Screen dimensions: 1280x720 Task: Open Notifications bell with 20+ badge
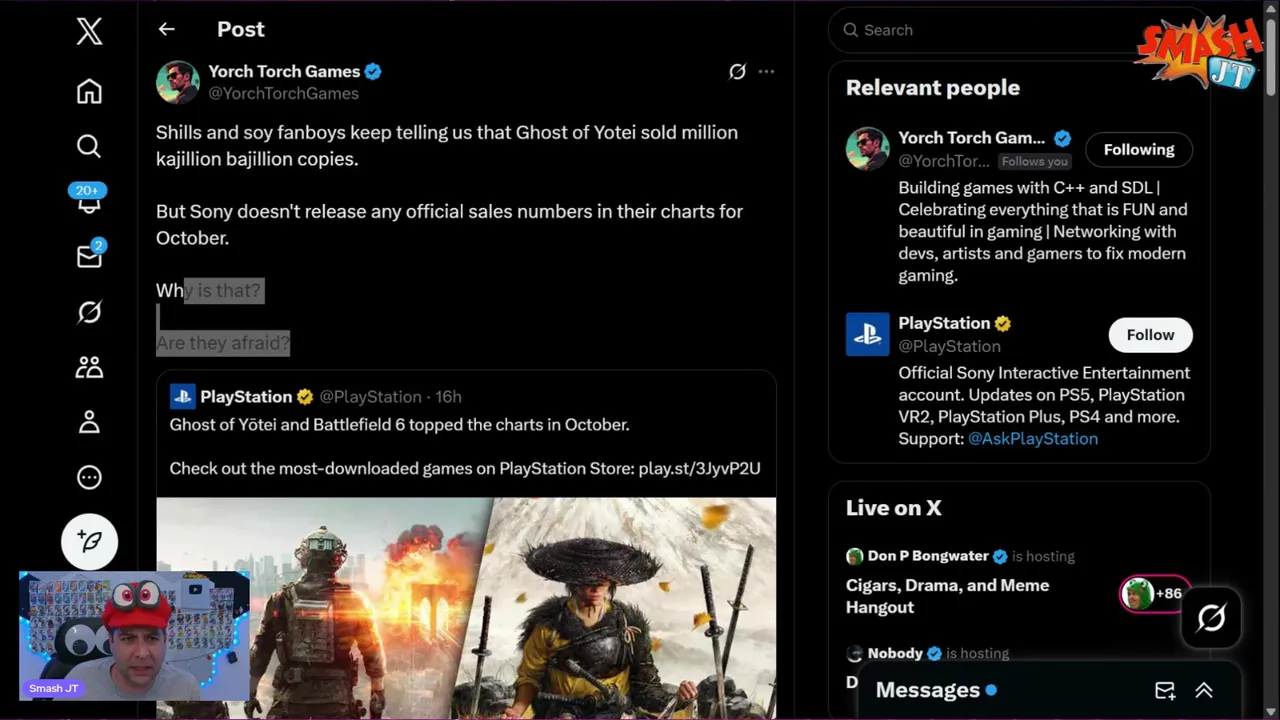tap(88, 198)
